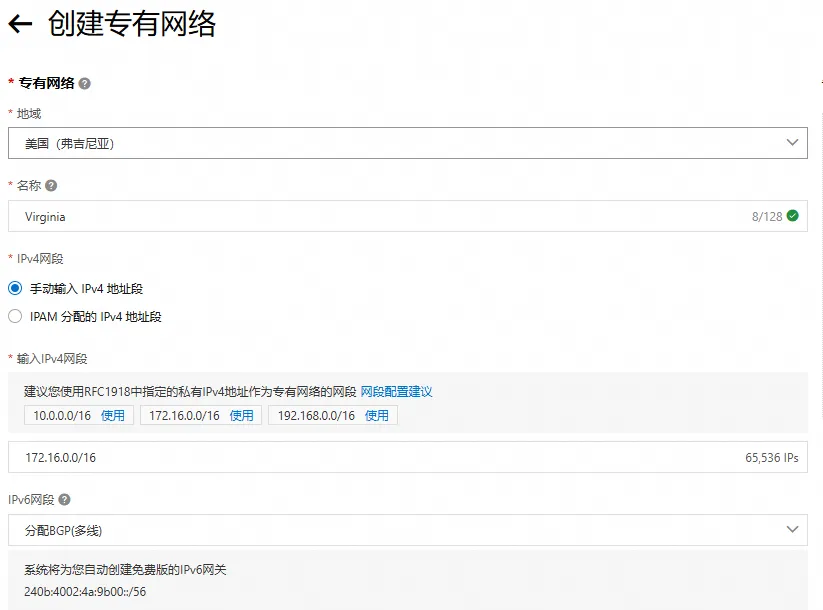Click the 输入IPv4网段 field label

tap(52, 359)
